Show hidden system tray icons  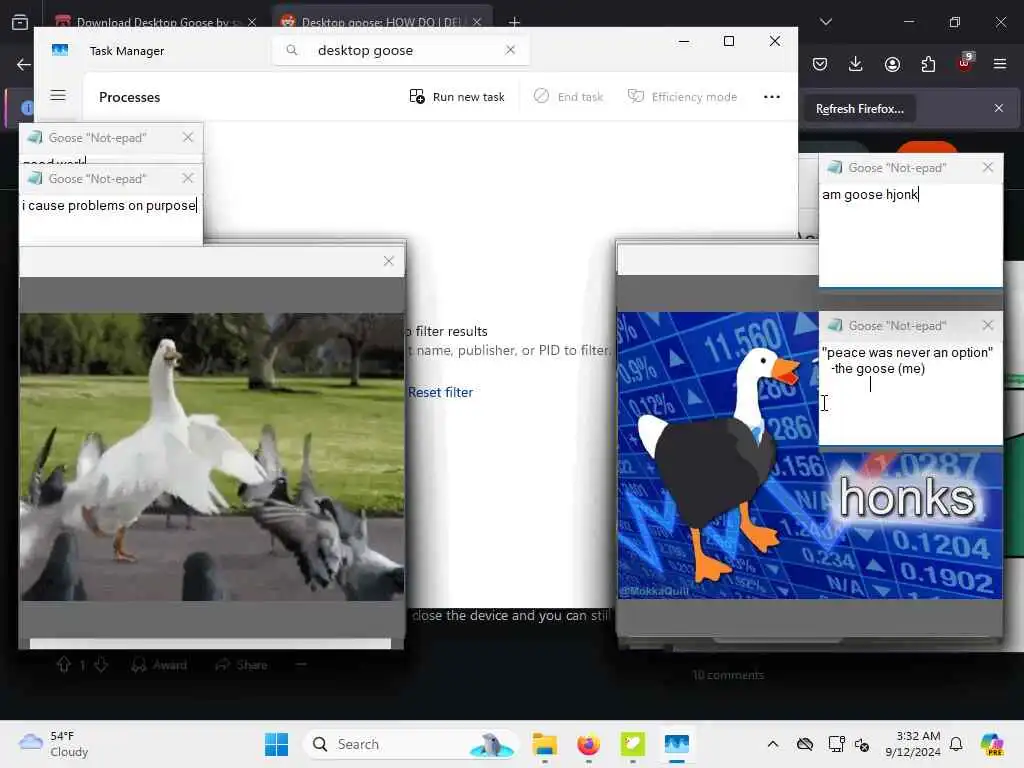[x=773, y=744]
